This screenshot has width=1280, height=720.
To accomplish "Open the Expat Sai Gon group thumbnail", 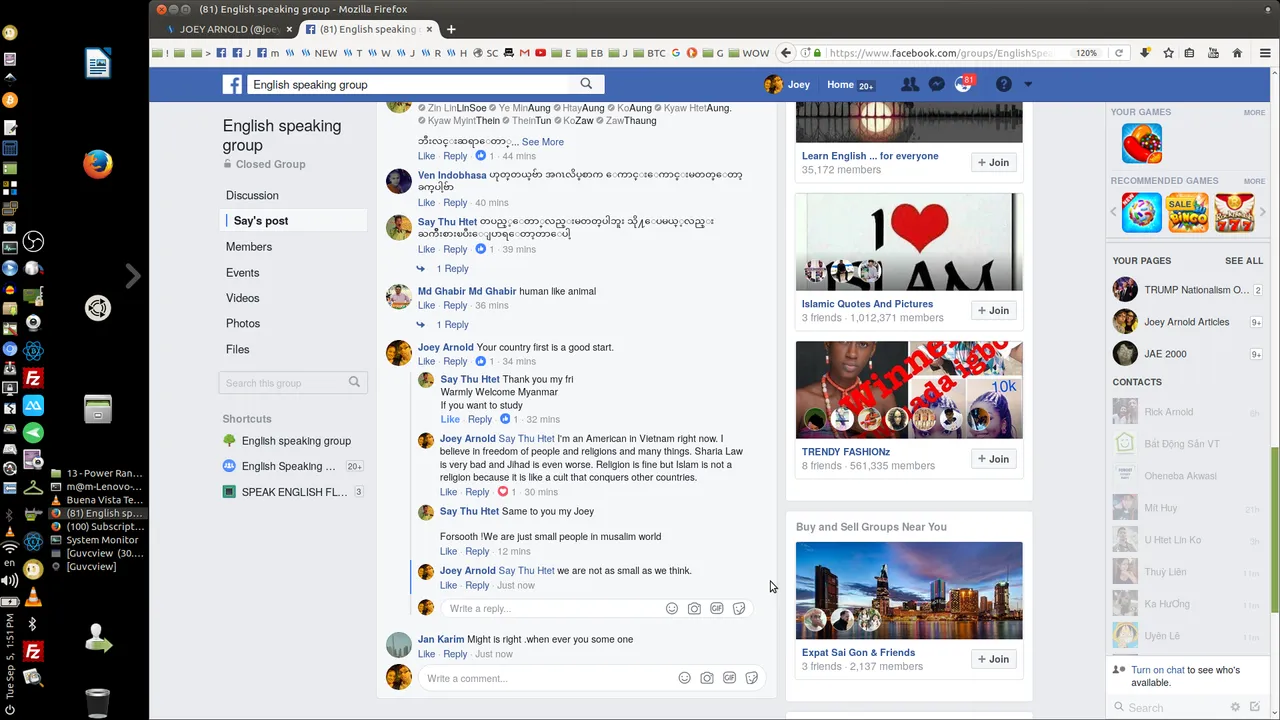I will (x=909, y=590).
